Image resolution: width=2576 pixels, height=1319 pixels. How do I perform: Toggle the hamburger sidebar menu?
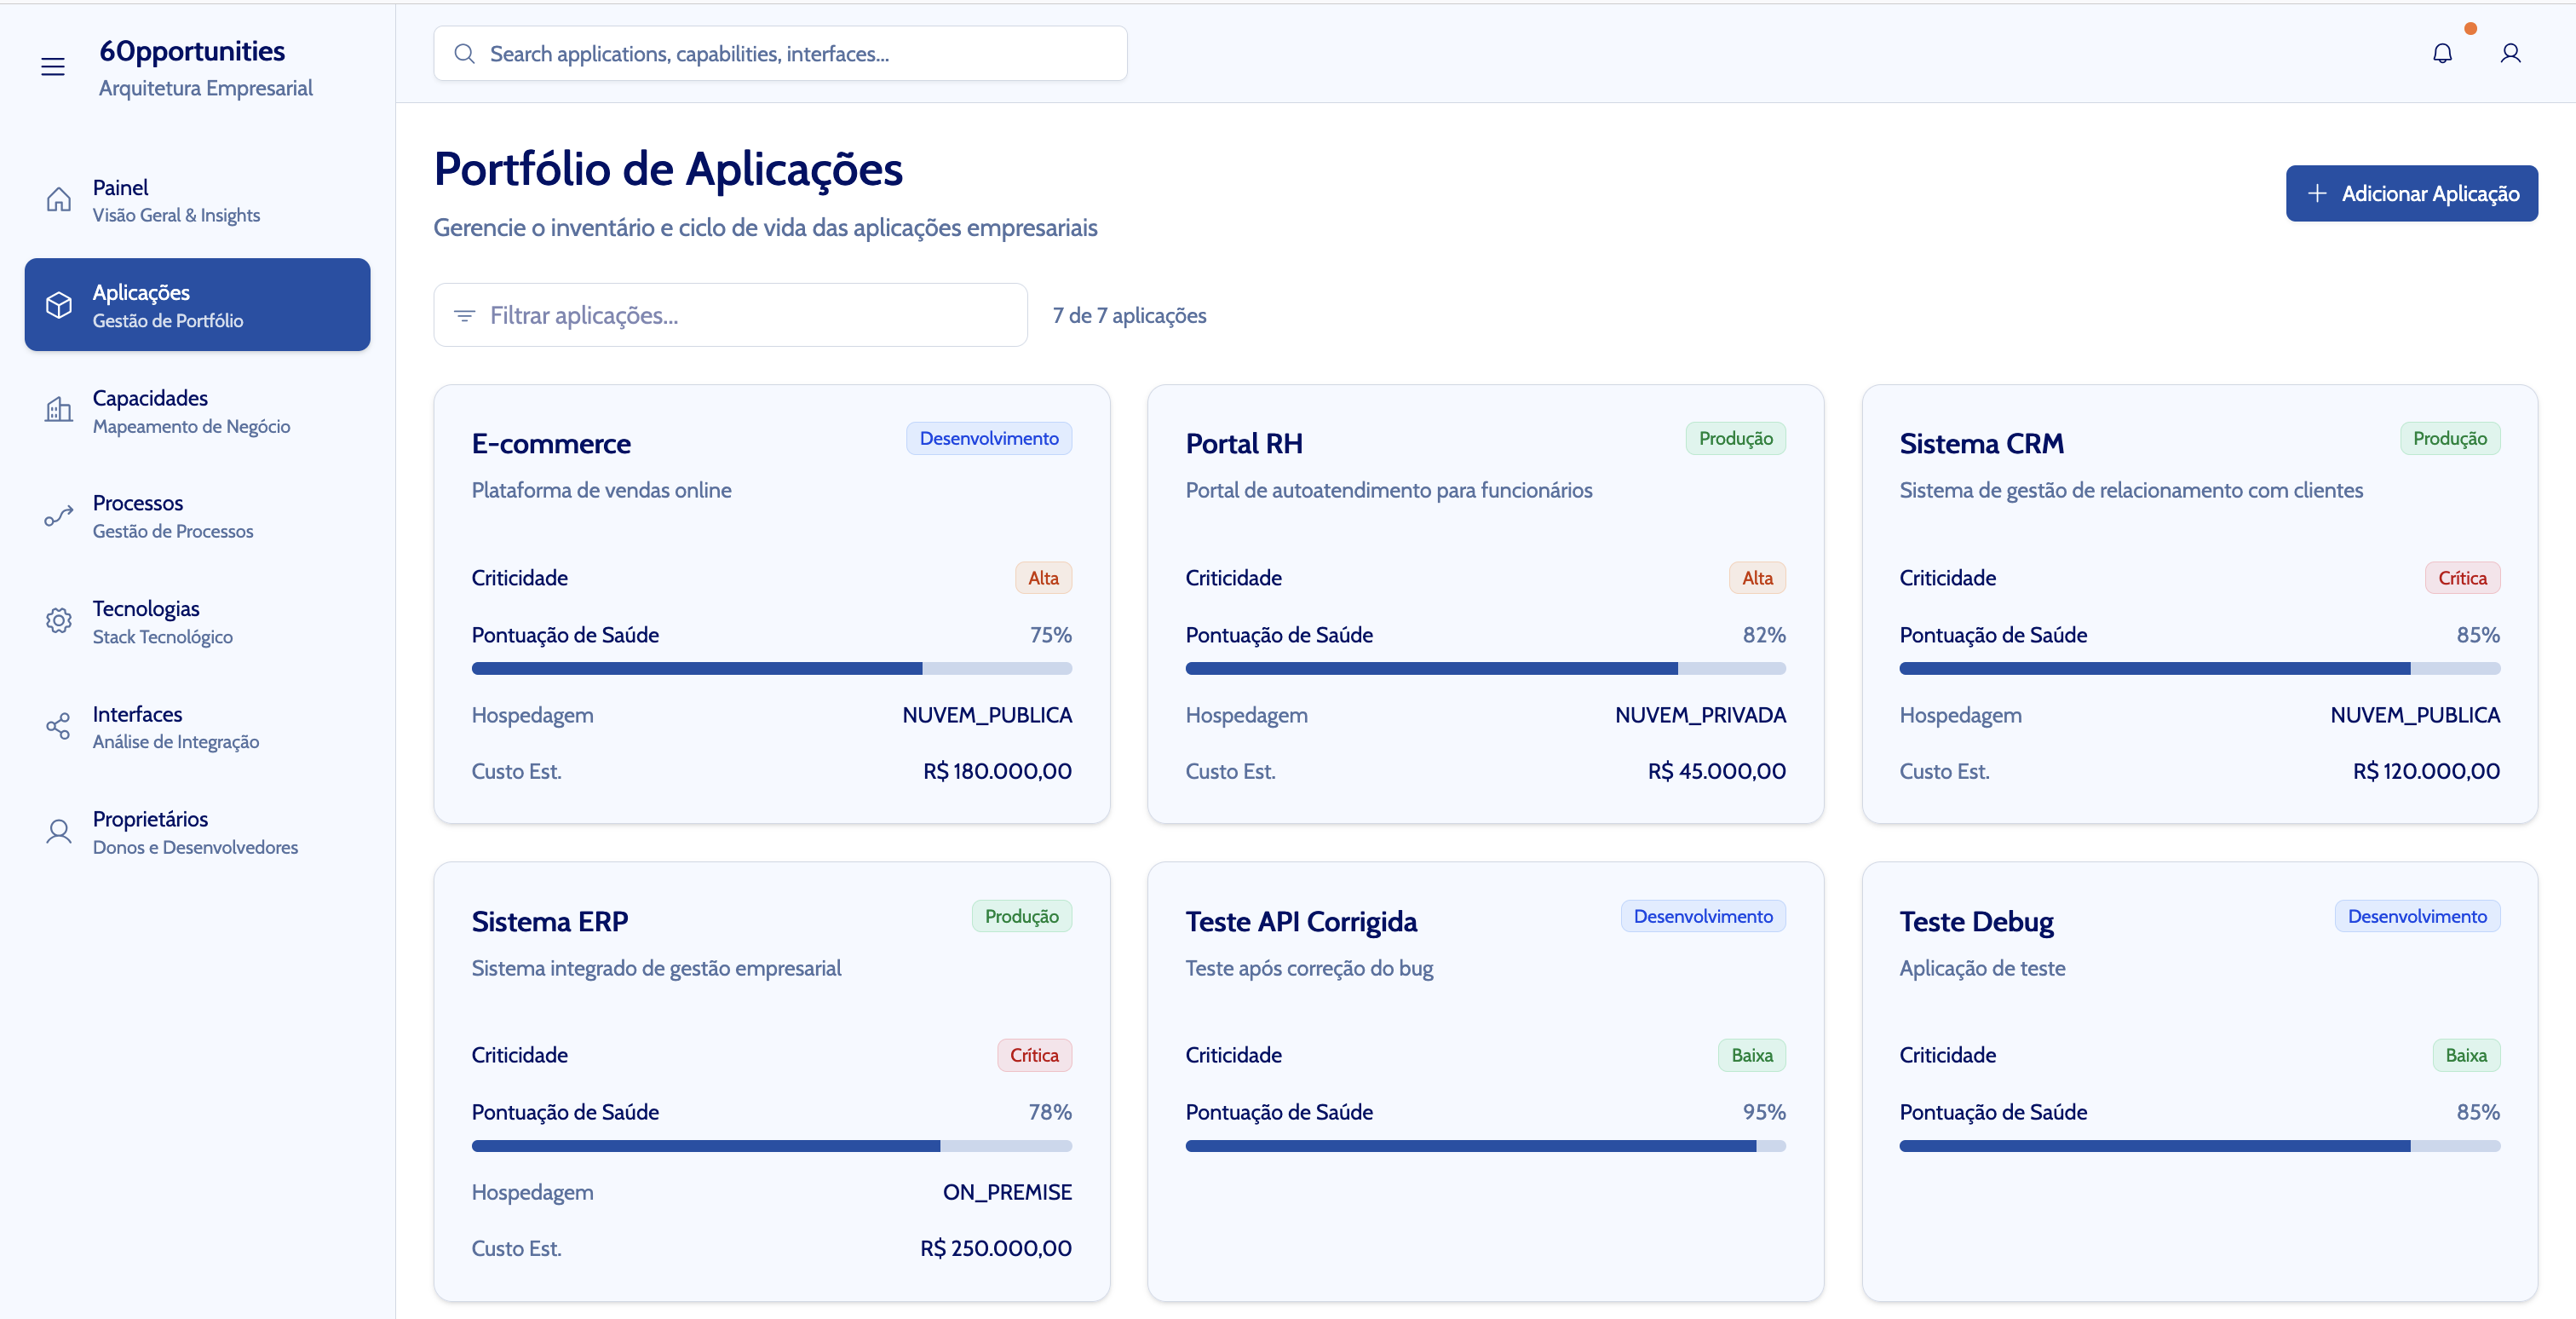53,67
